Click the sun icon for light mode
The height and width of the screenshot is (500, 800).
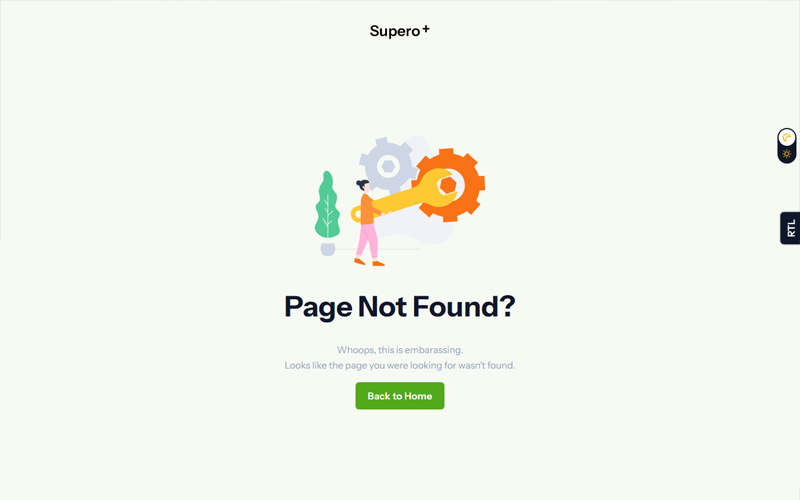[787, 154]
